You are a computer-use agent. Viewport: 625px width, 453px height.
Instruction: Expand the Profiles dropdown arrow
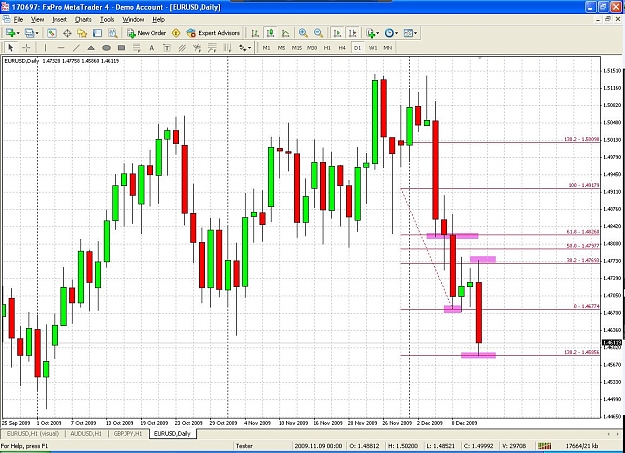coord(37,33)
